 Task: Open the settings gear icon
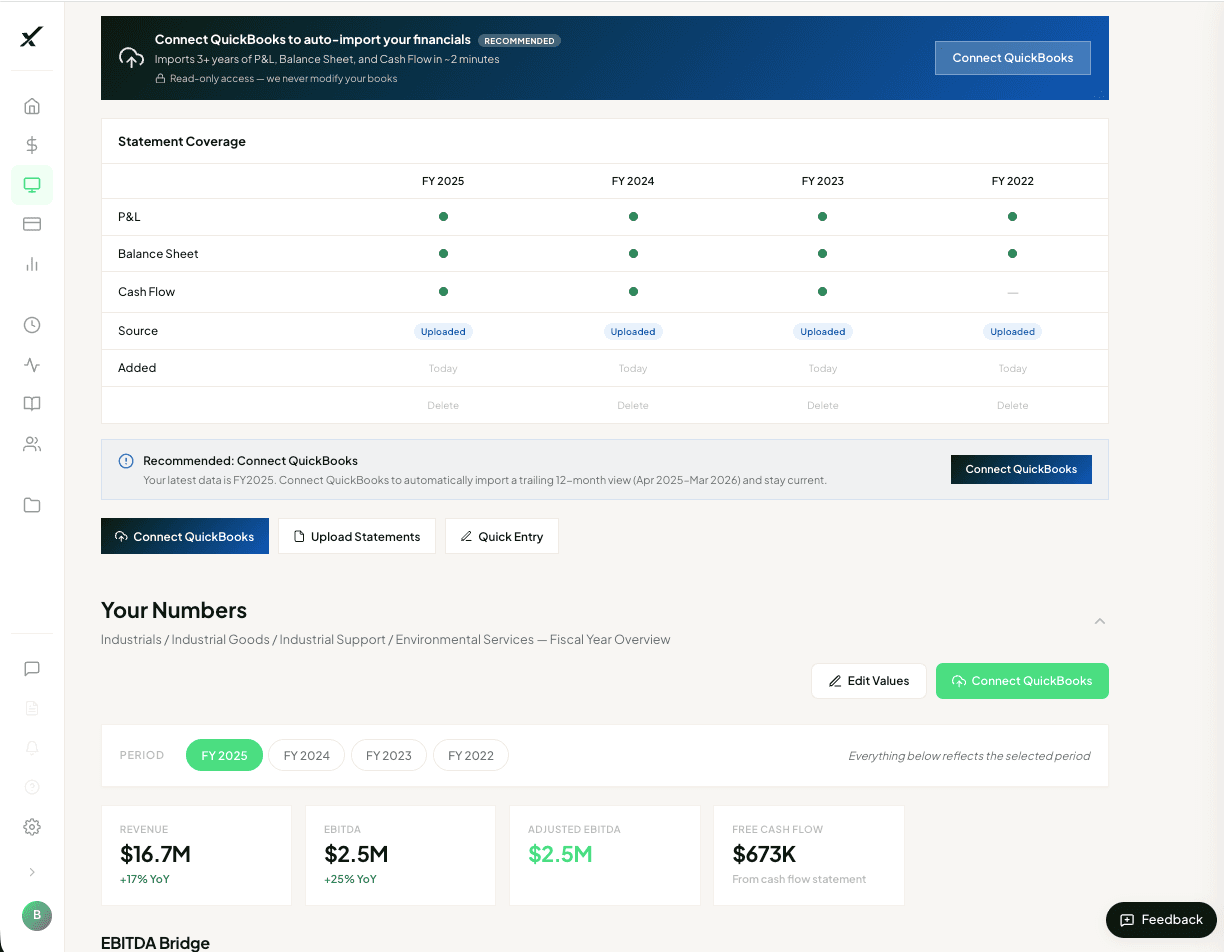tap(31, 826)
